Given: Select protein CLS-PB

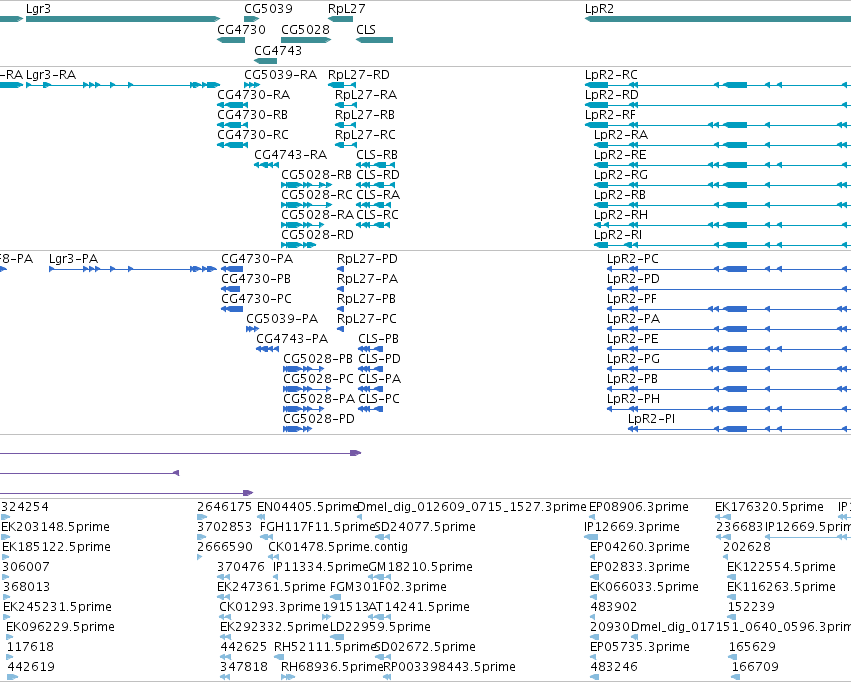Looking at the screenshot, I should [x=378, y=339].
